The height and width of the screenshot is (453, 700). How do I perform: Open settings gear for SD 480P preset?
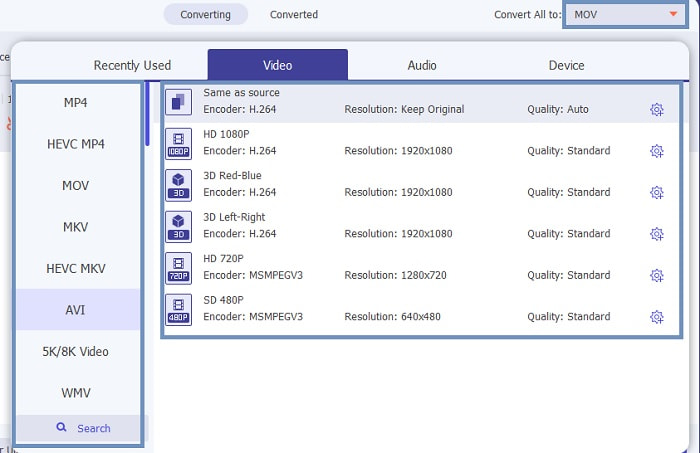[x=656, y=317]
